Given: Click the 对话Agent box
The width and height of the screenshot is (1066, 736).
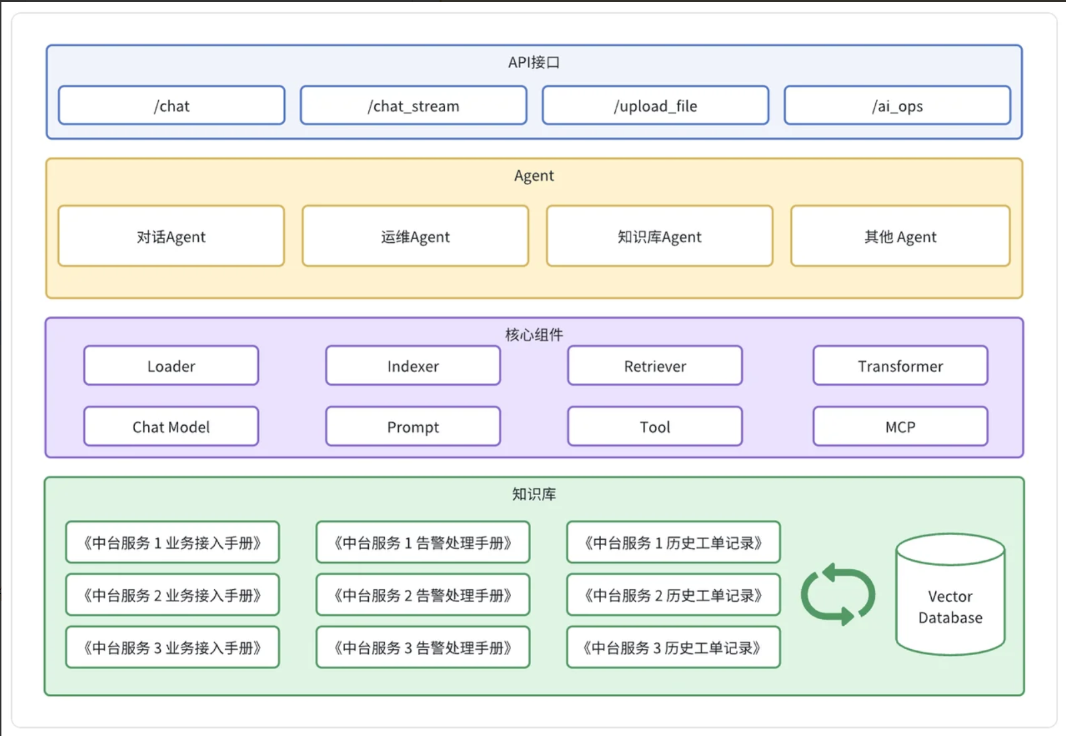Looking at the screenshot, I should pyautogui.click(x=171, y=237).
